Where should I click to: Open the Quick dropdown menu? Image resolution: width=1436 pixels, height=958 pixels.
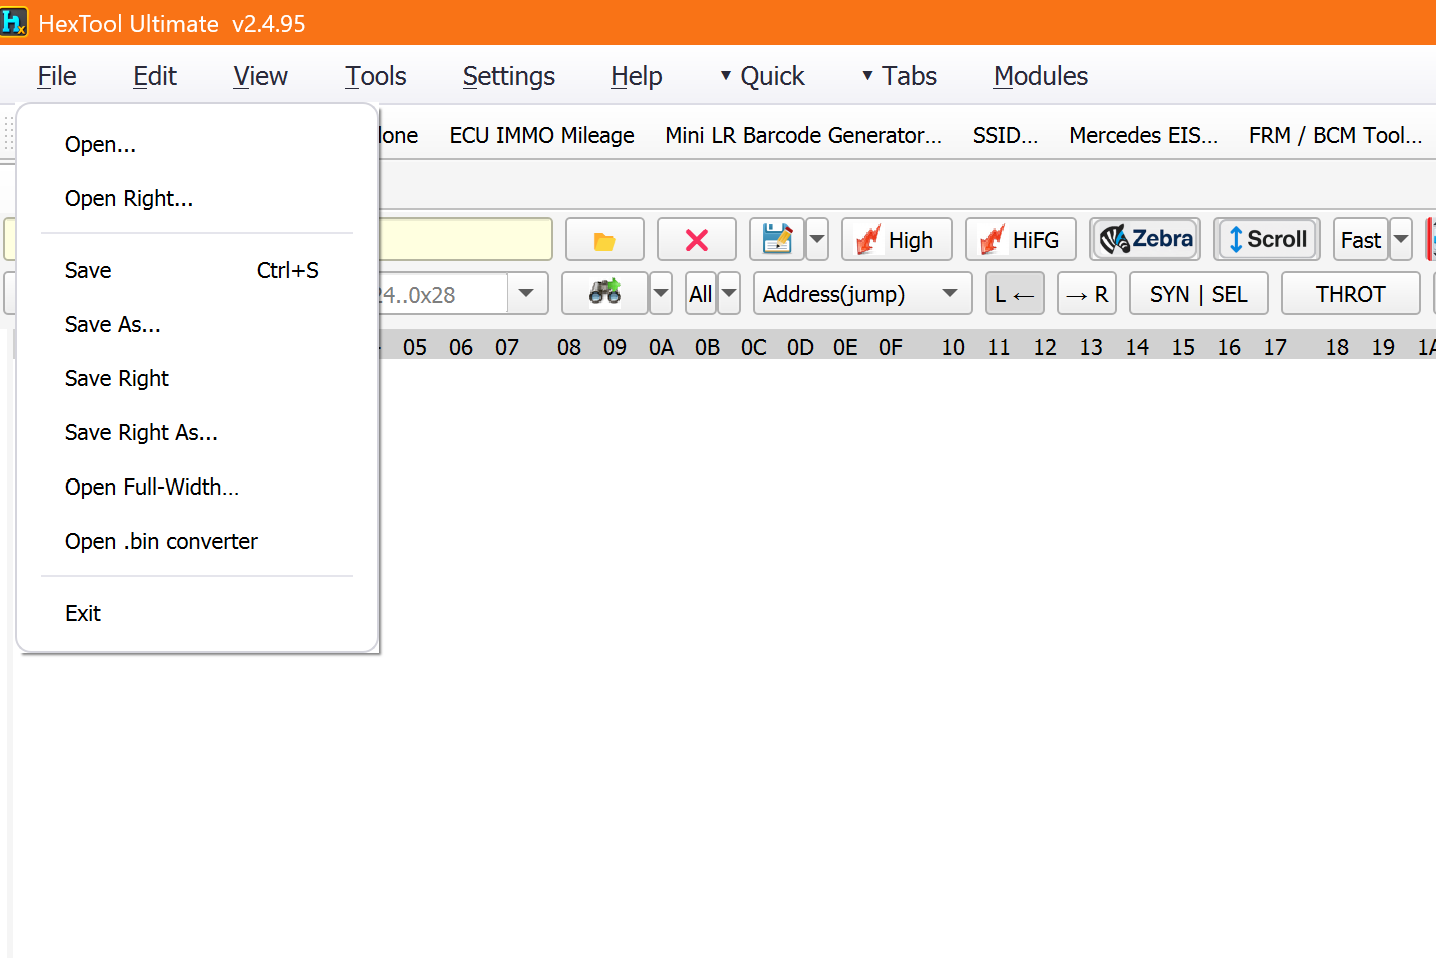(x=762, y=76)
